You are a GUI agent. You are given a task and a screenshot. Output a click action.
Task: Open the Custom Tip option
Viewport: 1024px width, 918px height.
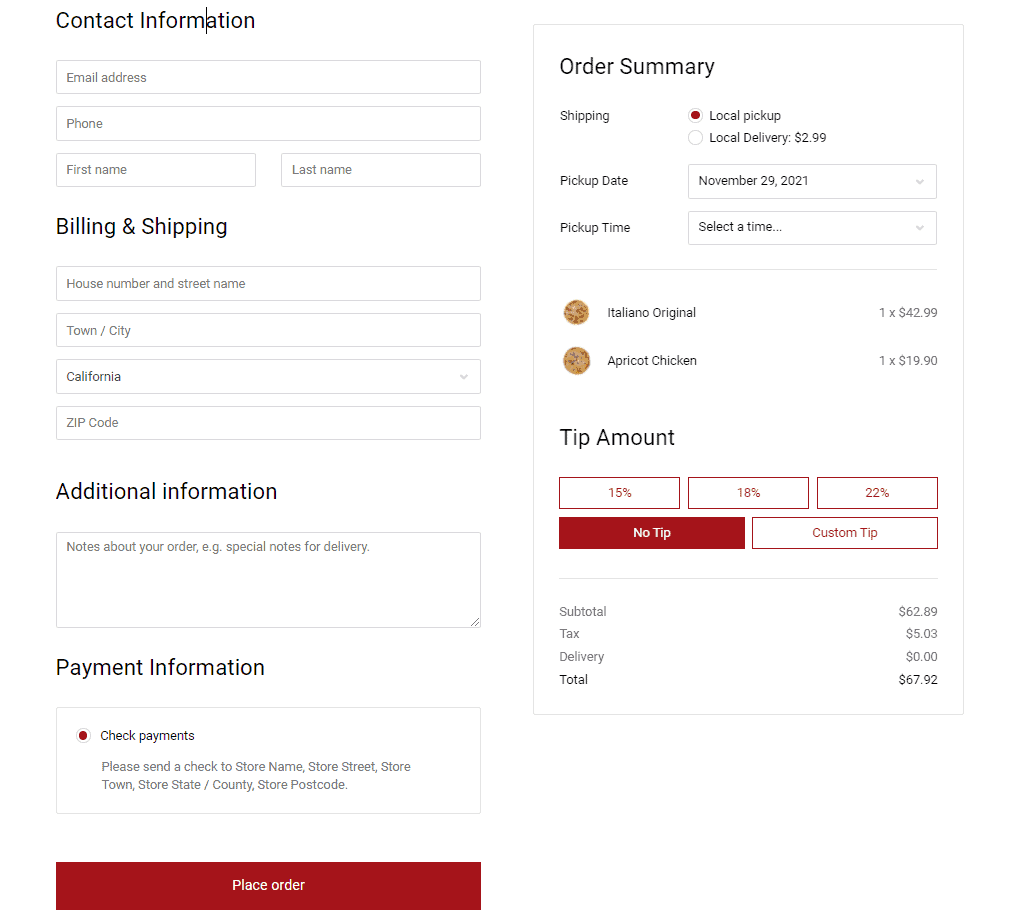pyautogui.click(x=845, y=533)
